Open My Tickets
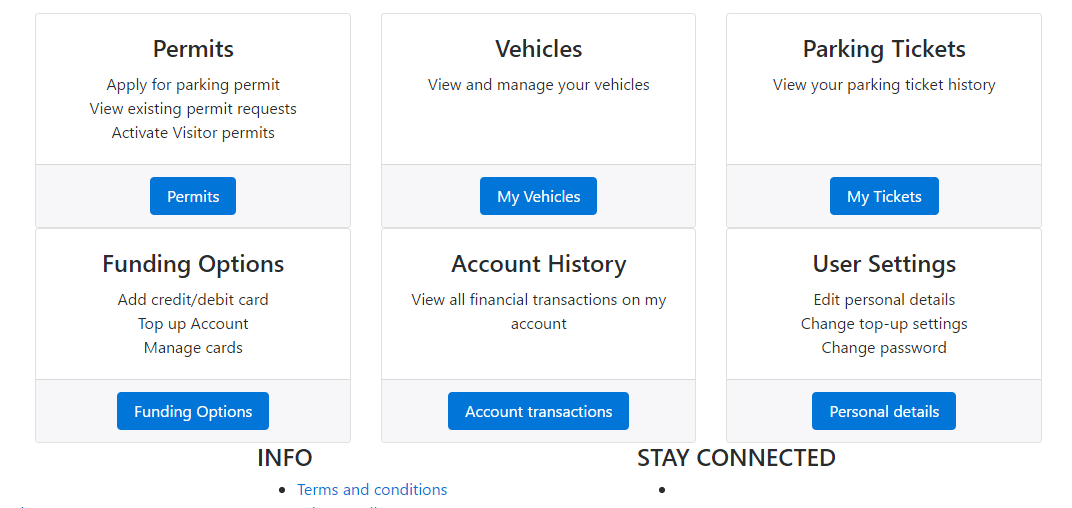 coord(884,196)
